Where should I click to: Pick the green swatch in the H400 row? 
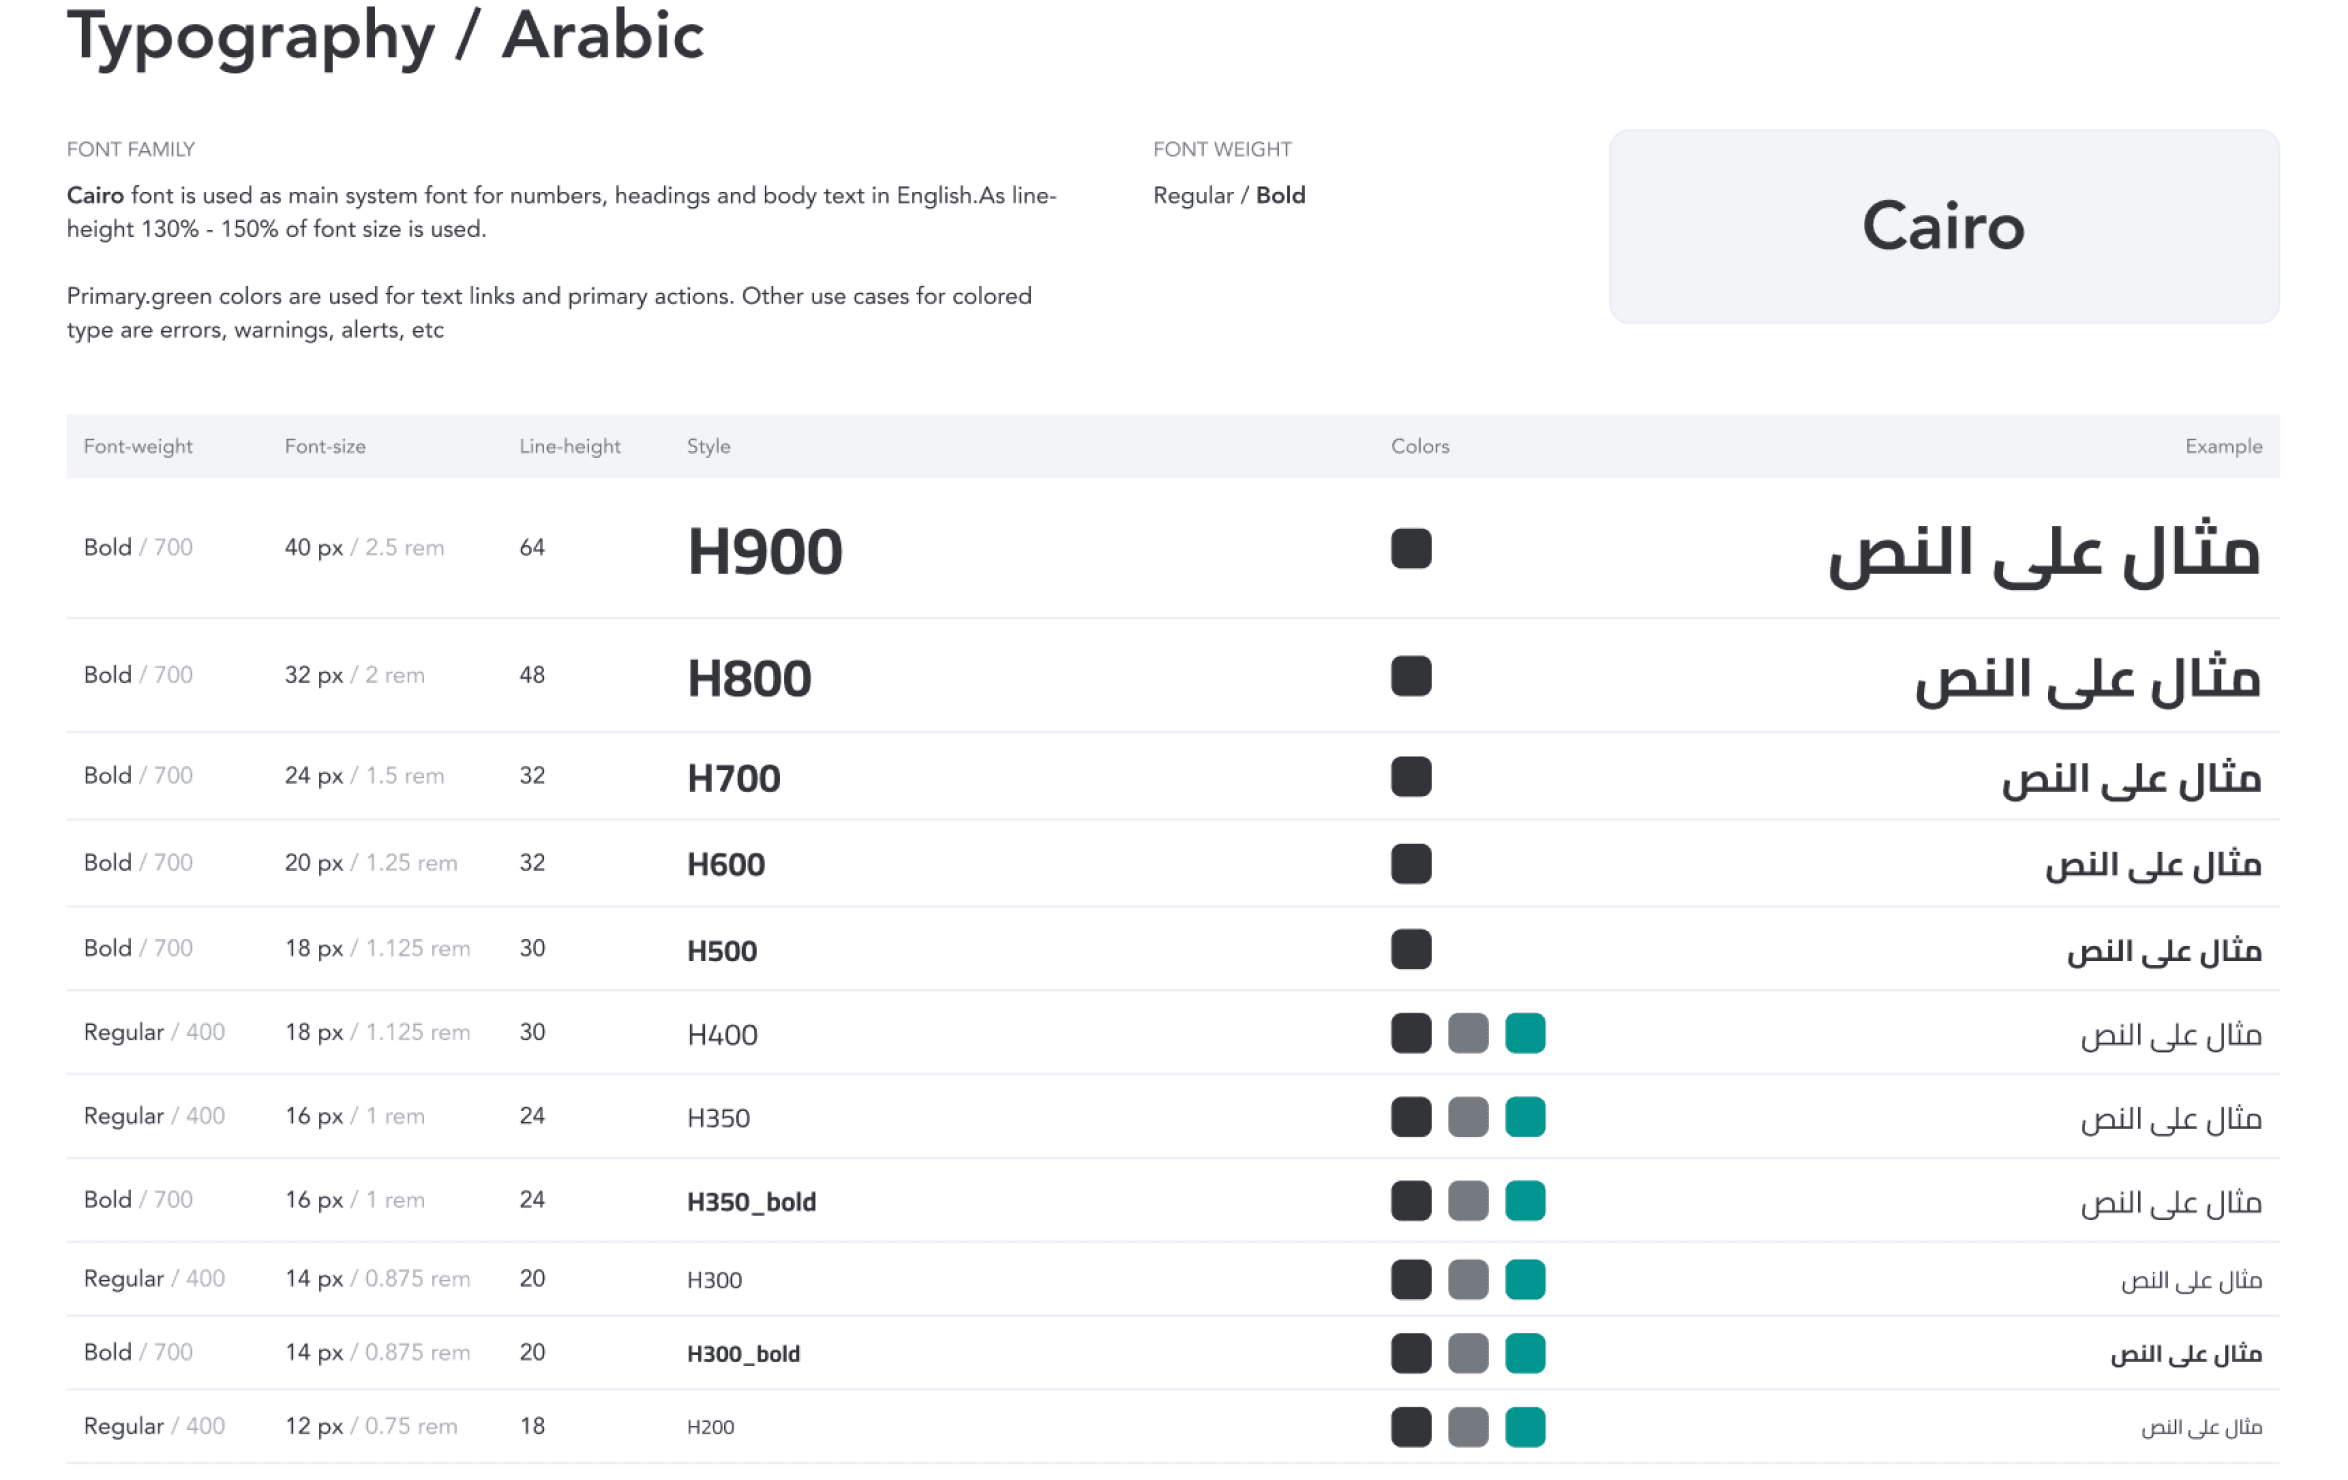[x=1524, y=1033]
